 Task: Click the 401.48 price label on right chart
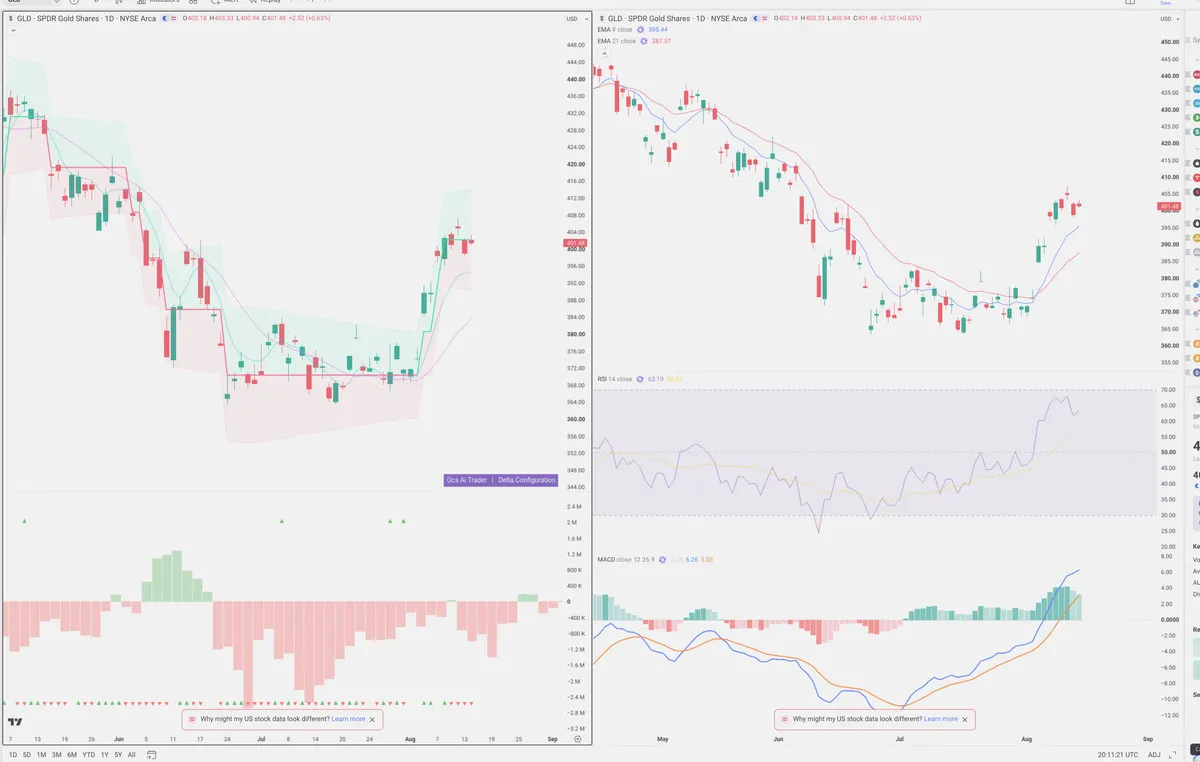point(1169,207)
